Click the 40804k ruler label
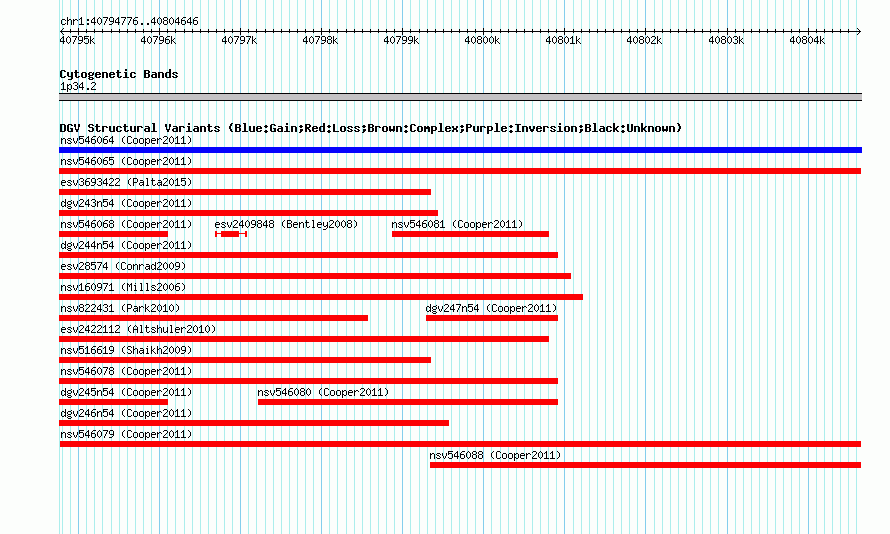Image resolution: width=890 pixels, height=534 pixels. pyautogui.click(x=807, y=40)
